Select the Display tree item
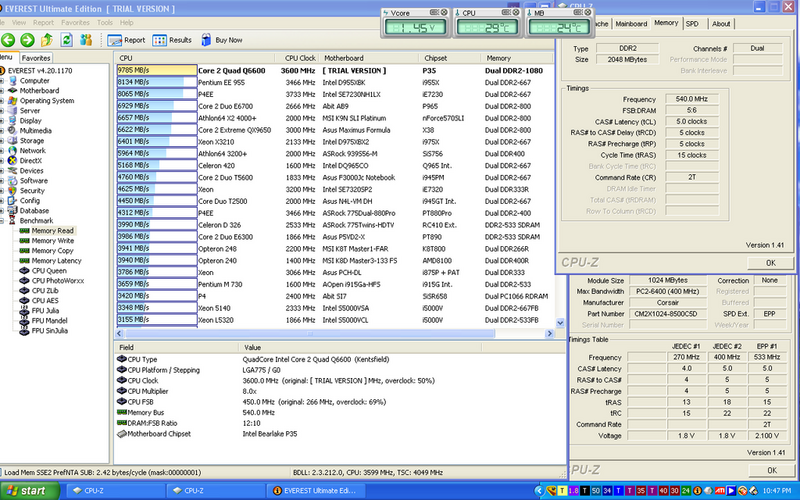This screenshot has width=800, height=500. [31, 120]
